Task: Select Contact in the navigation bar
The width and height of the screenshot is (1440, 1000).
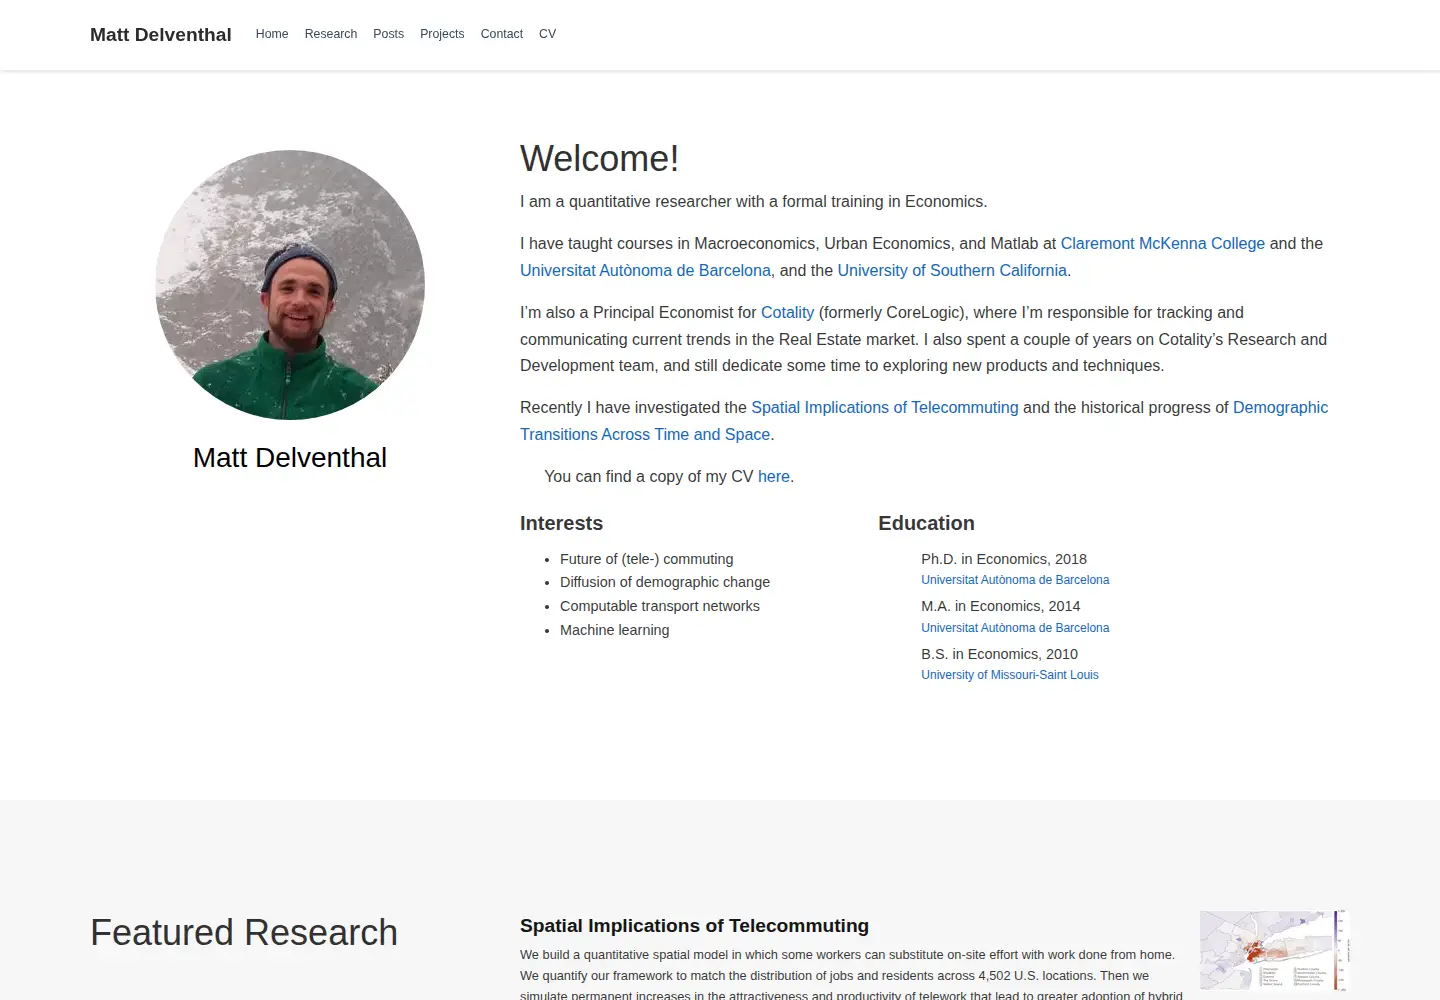Action: [502, 34]
